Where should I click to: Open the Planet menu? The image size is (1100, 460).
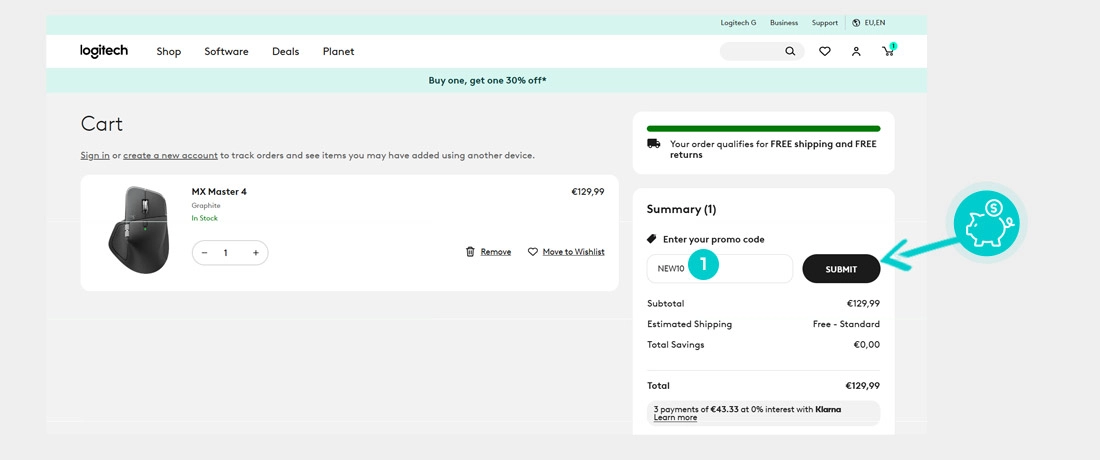[x=338, y=51]
